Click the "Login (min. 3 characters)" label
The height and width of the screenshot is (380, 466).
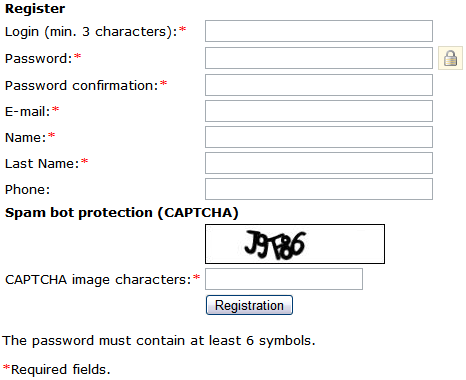pyautogui.click(x=91, y=32)
